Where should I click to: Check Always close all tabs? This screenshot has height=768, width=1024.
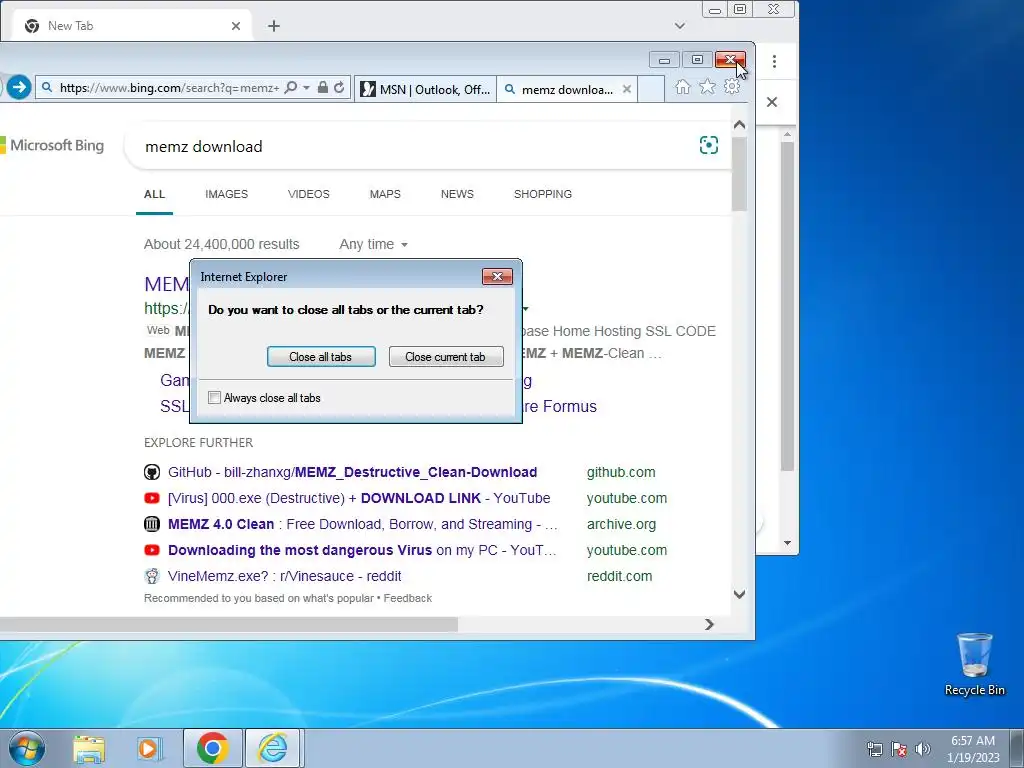tap(214, 398)
